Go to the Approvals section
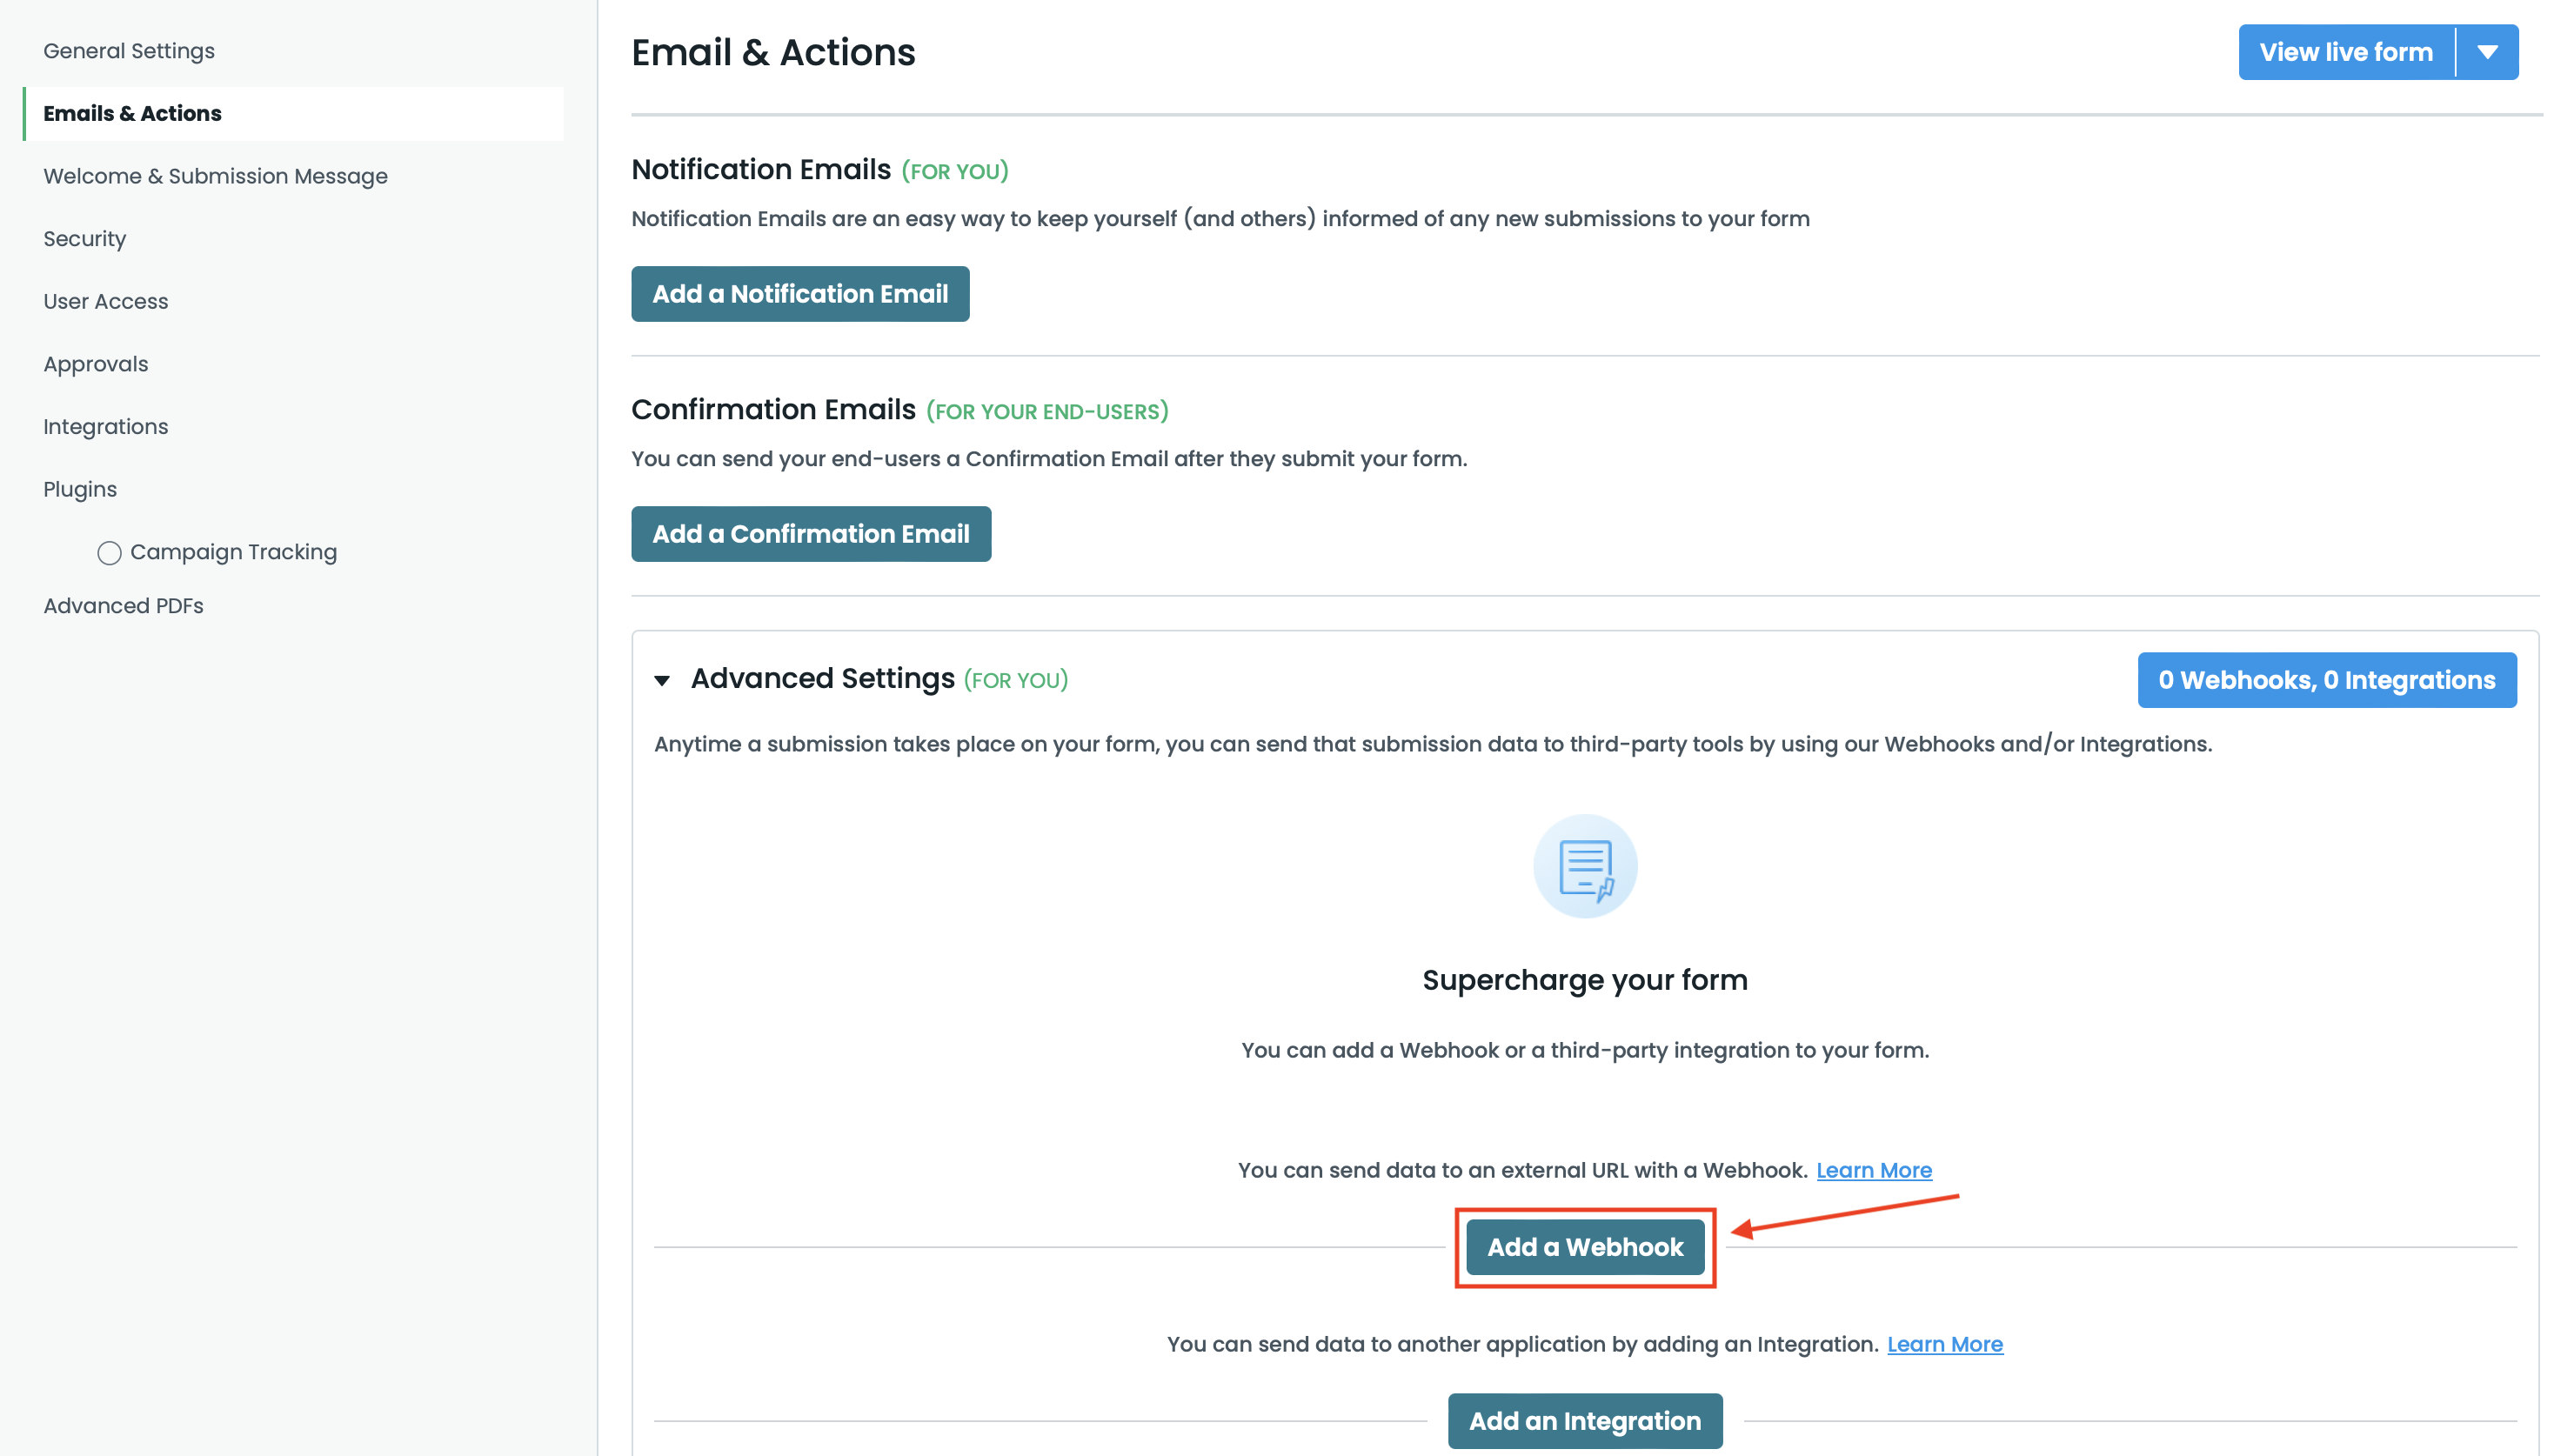2554x1456 pixels. point(95,364)
